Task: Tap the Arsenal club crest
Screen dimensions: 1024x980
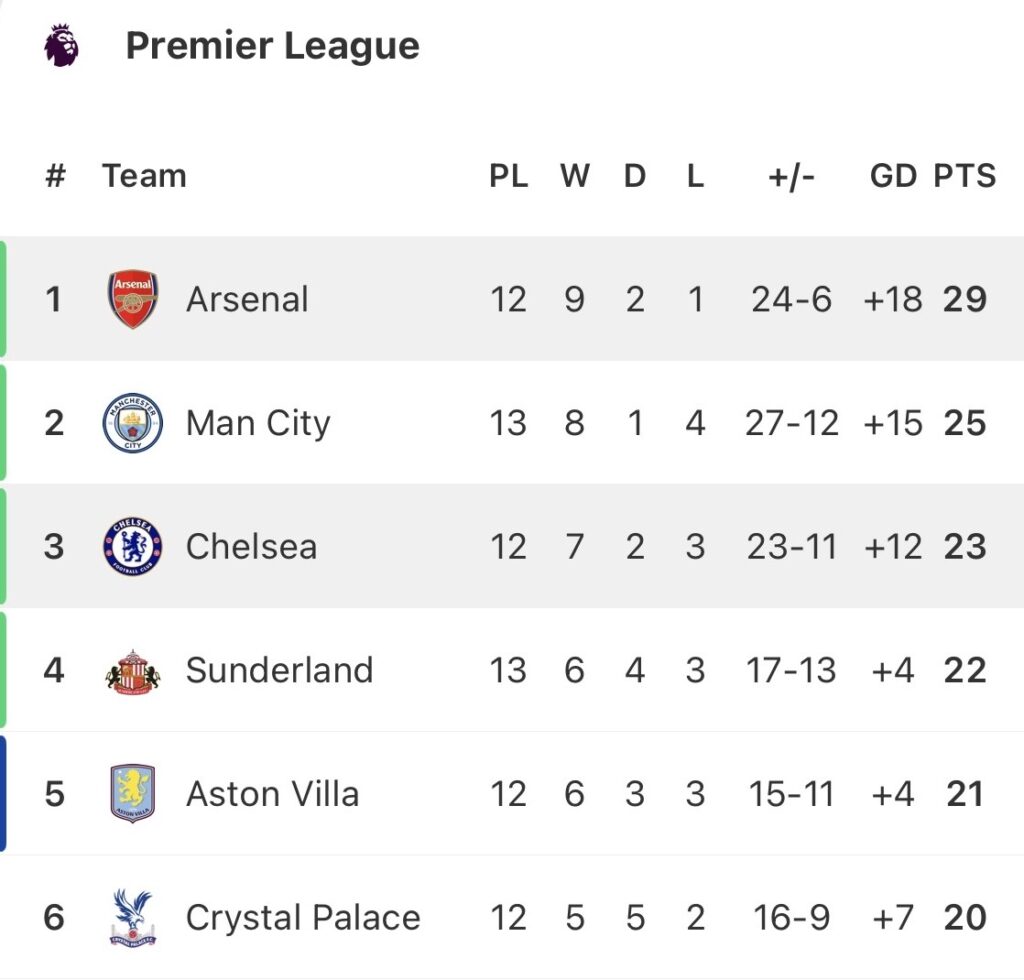Action: click(x=133, y=299)
